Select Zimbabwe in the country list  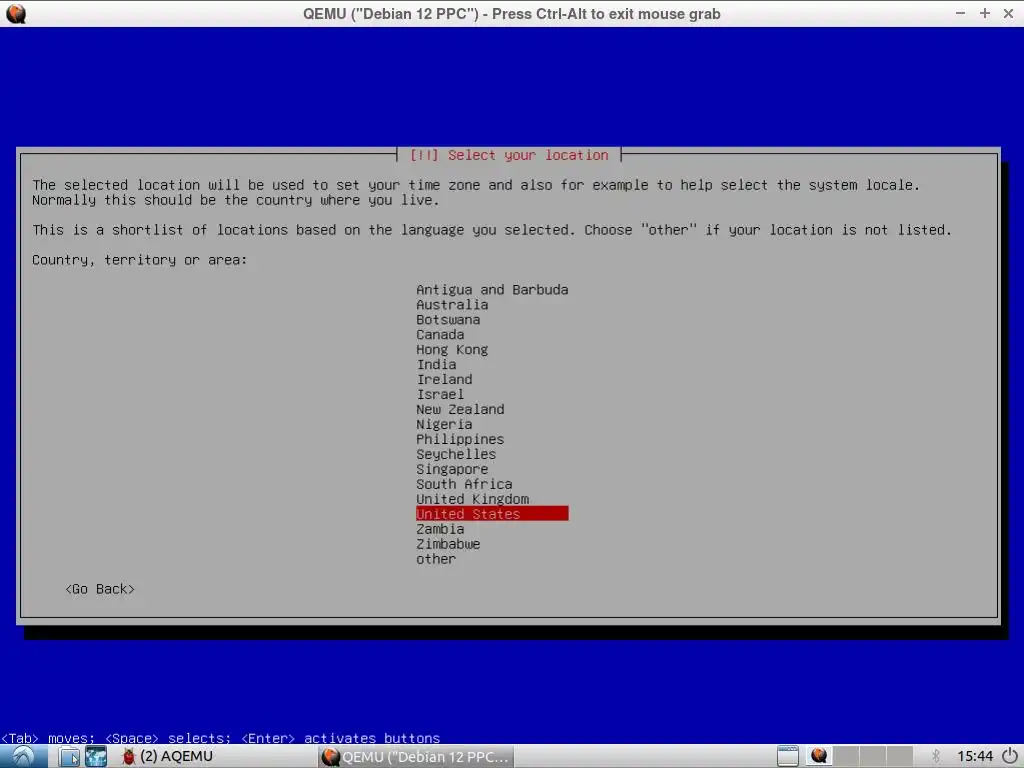[448, 544]
